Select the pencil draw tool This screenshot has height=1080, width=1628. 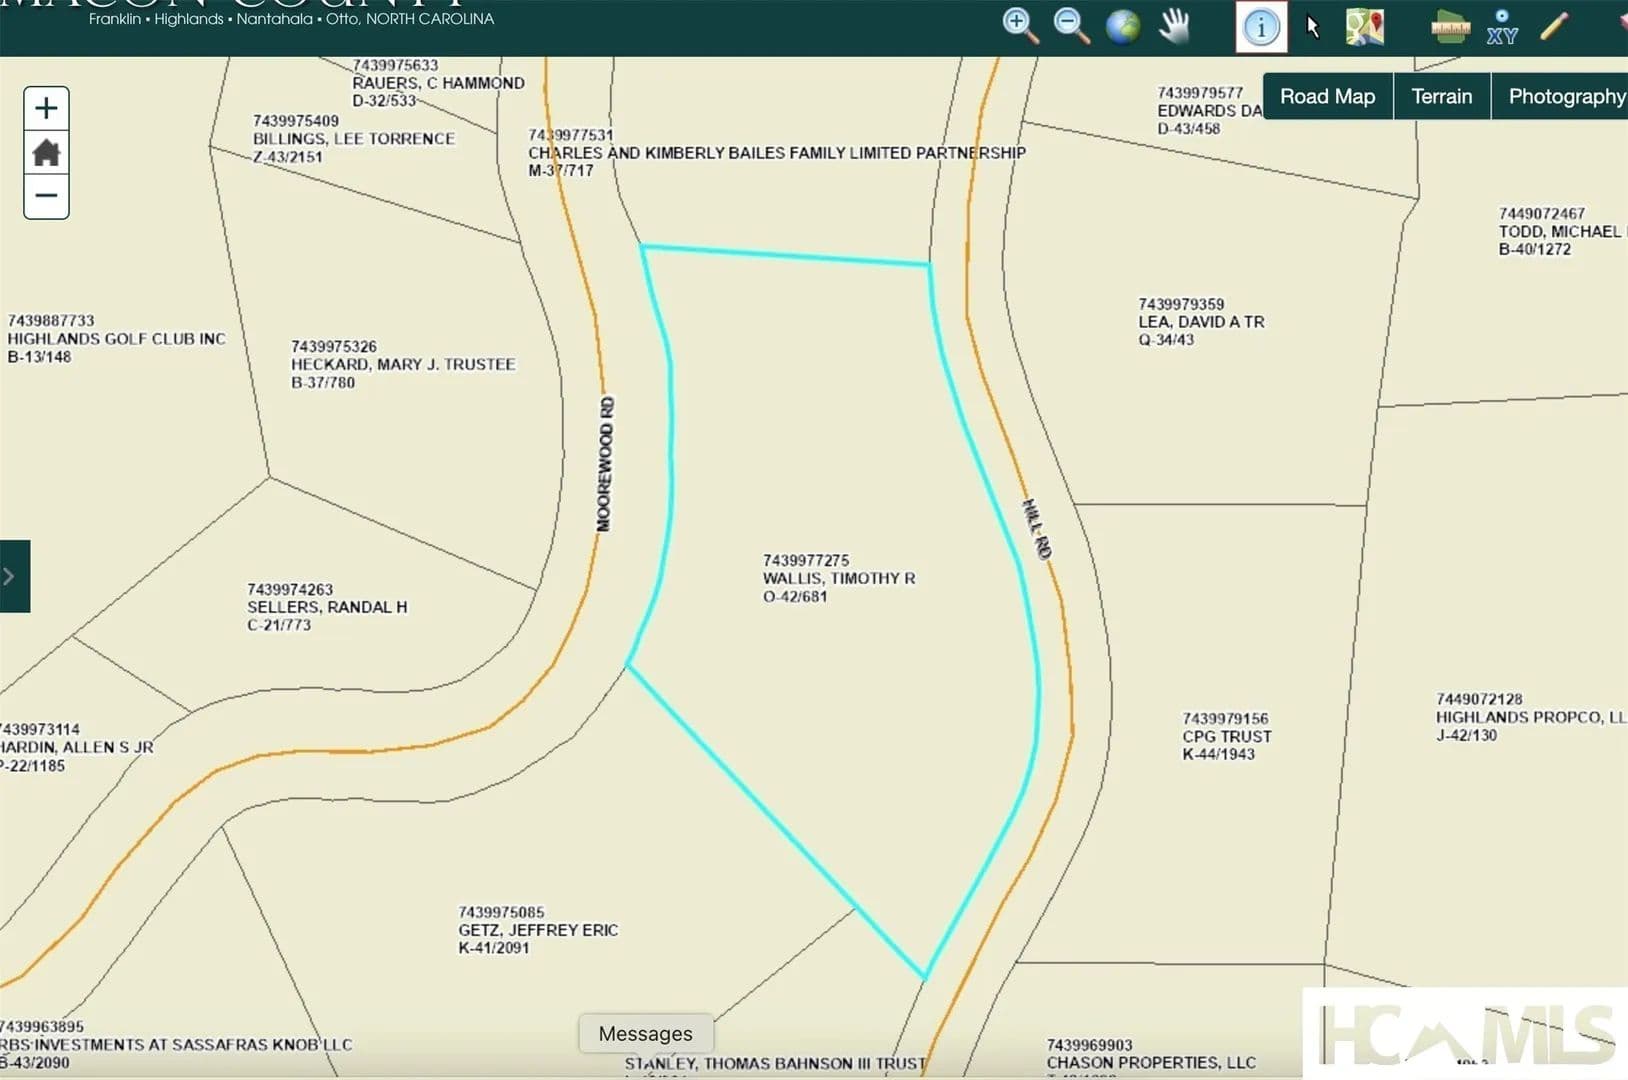pos(1553,26)
